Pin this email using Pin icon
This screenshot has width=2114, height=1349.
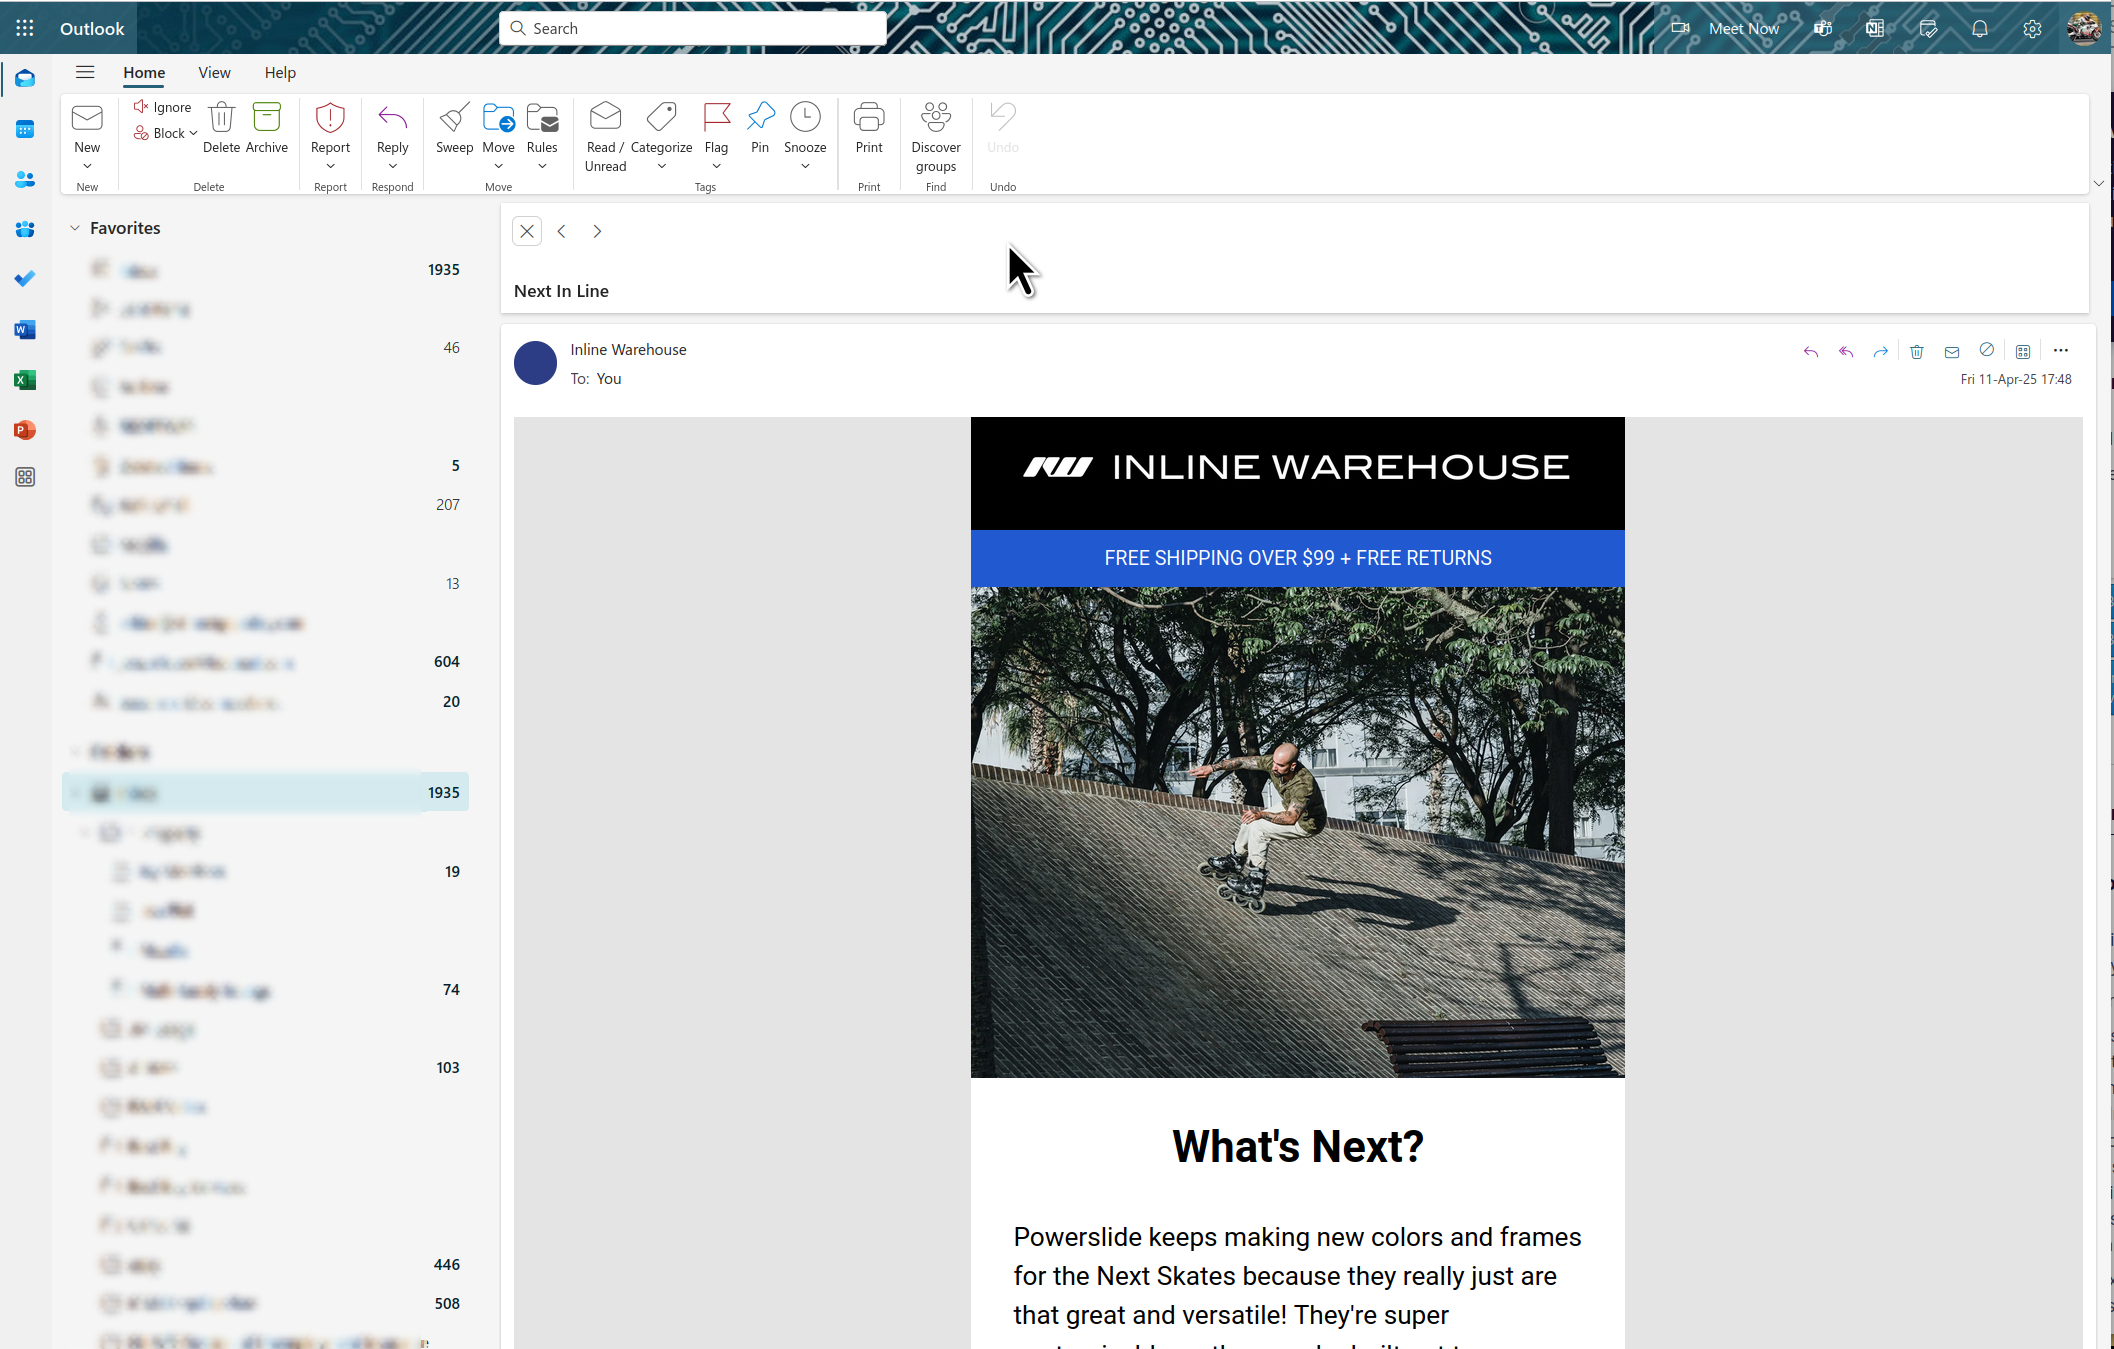pos(760,119)
